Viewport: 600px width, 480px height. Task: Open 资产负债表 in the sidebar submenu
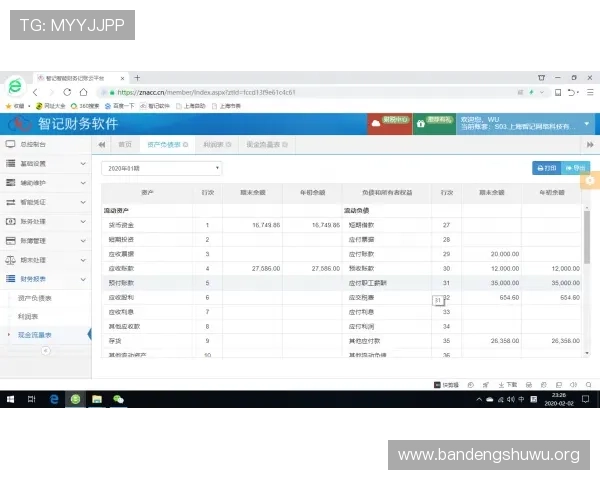coord(34,298)
